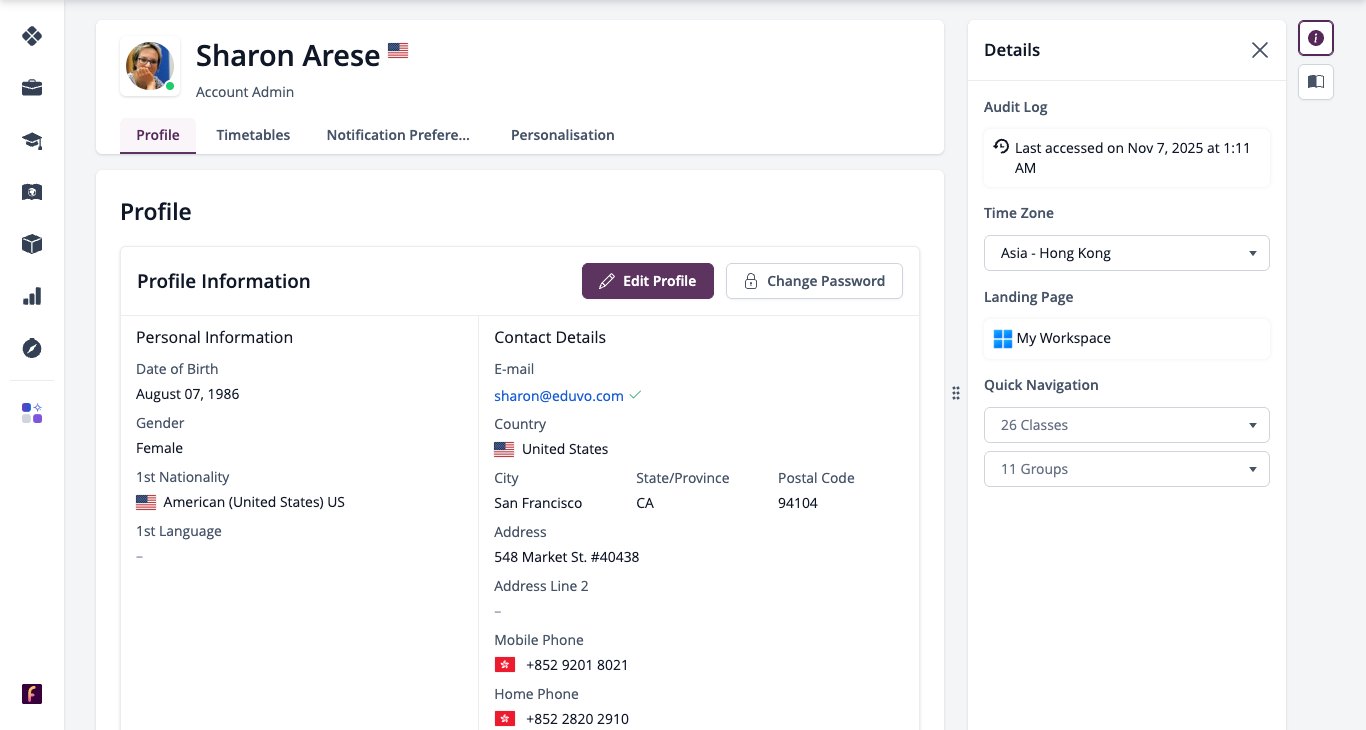Go to the Personalisation tab

point(563,135)
